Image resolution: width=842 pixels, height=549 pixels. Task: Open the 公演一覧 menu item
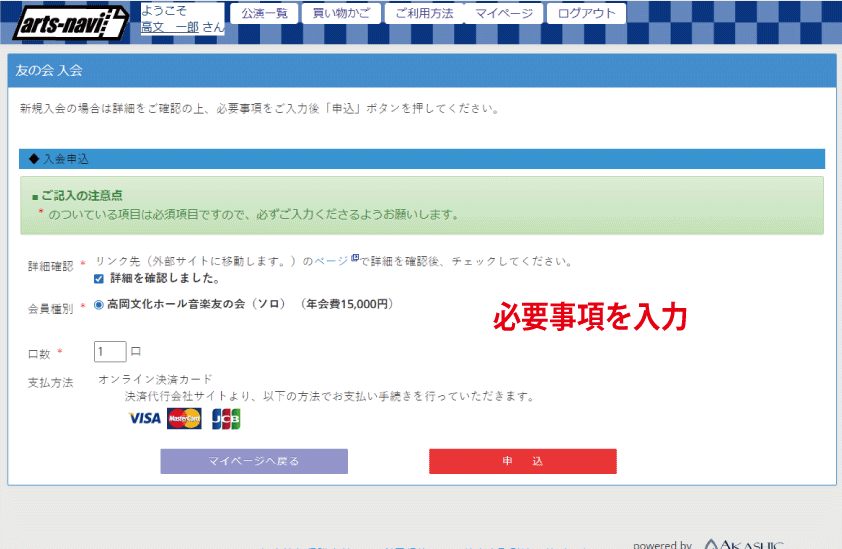click(x=264, y=13)
